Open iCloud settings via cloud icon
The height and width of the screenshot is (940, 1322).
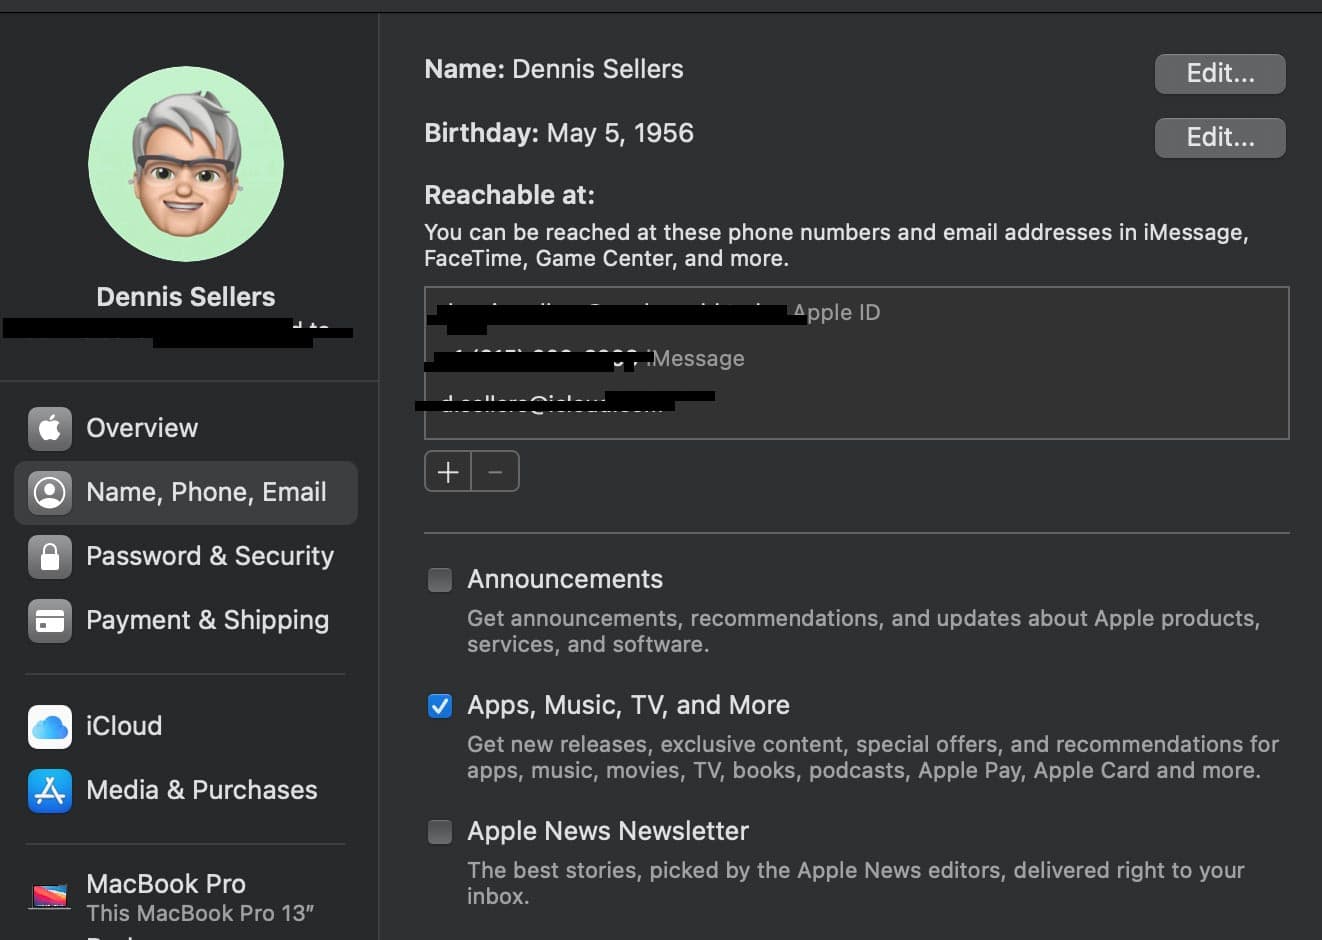point(49,726)
